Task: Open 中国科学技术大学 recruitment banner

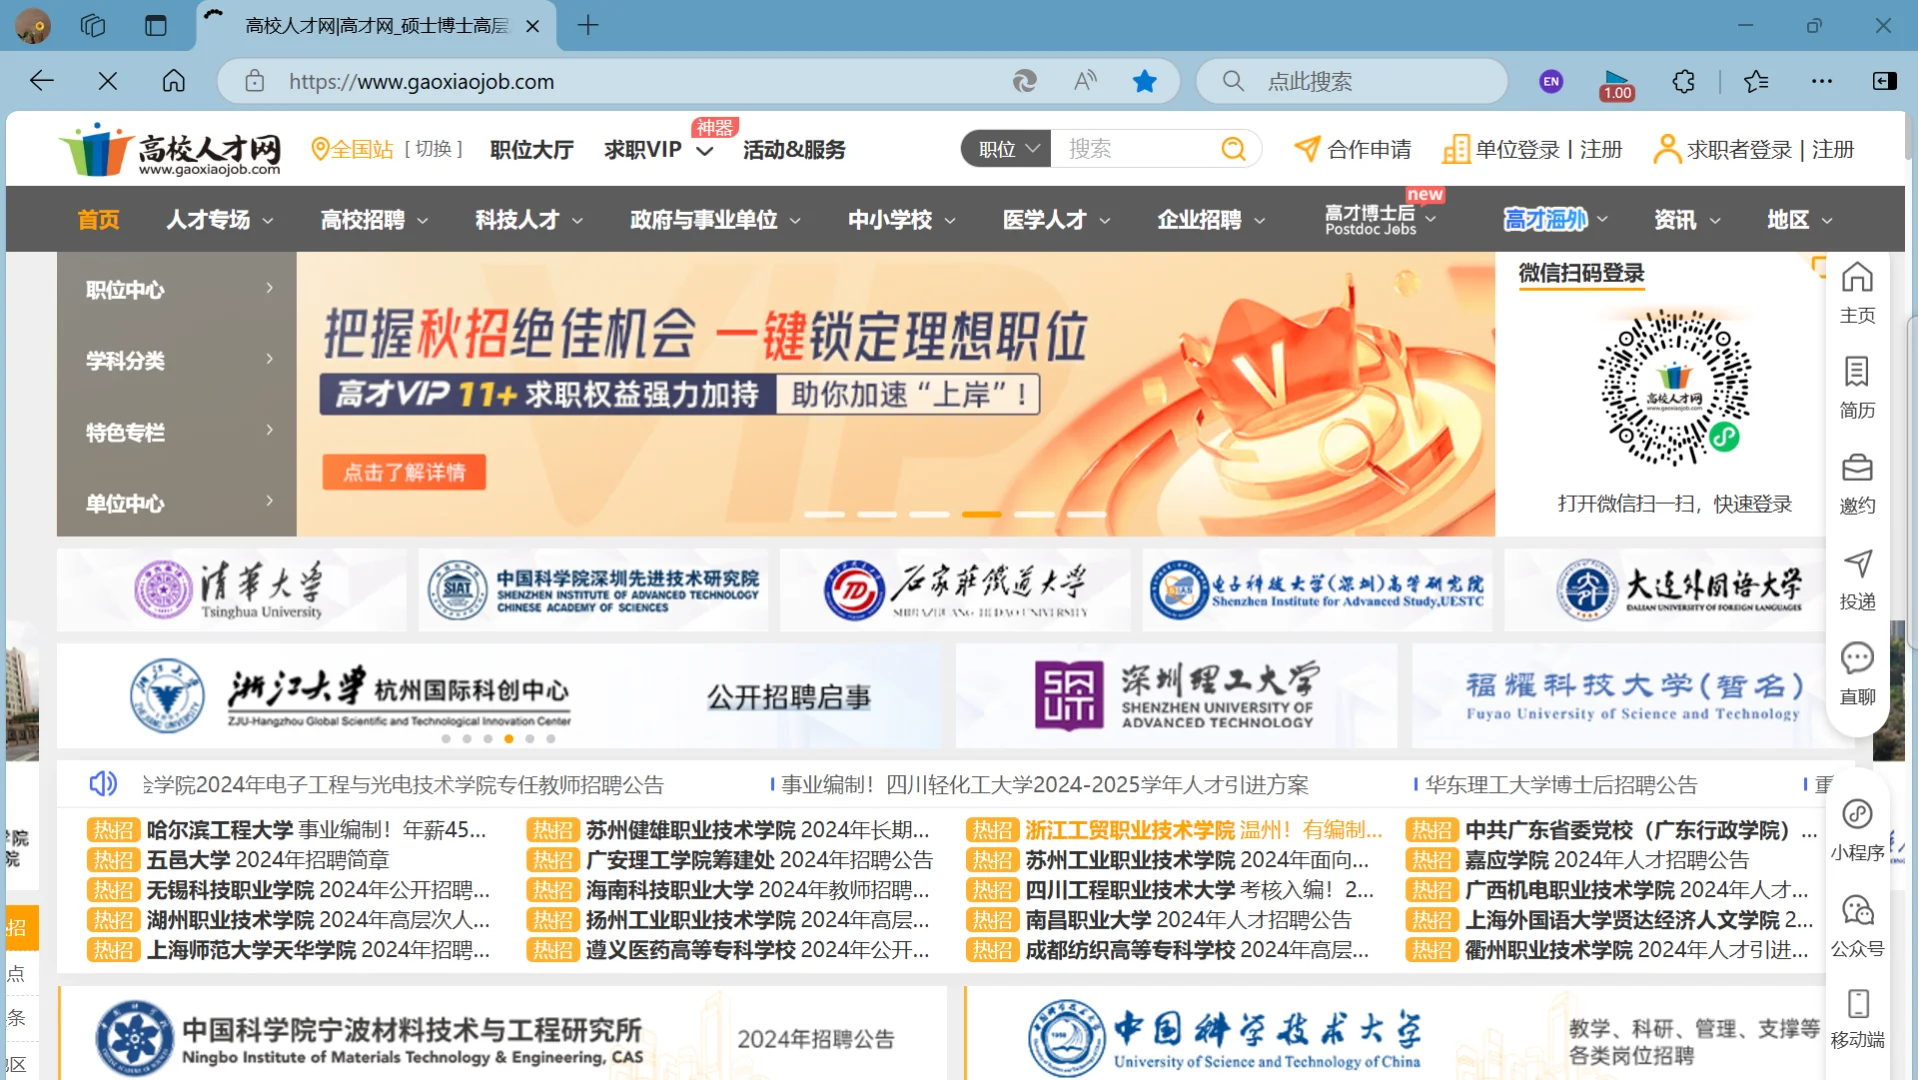Action: click(1395, 1035)
